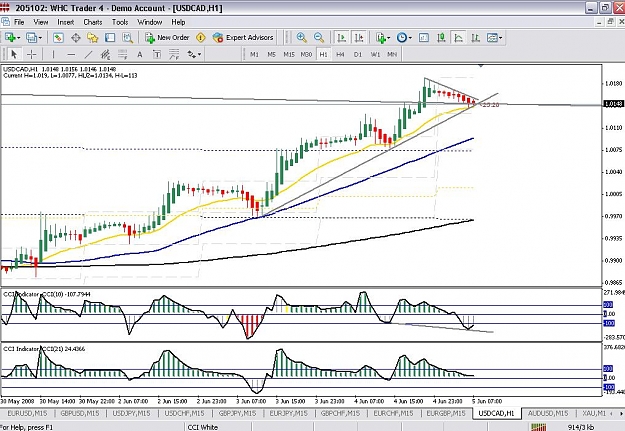Toggle the Terminal window icon
625x431 pixels.
[110, 38]
